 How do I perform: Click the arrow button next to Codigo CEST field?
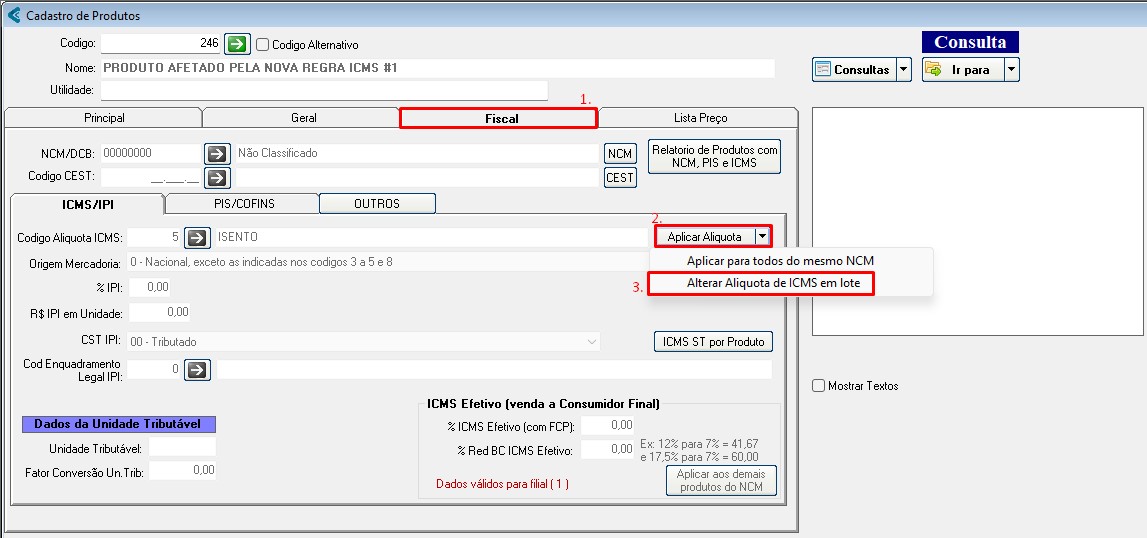coord(217,178)
